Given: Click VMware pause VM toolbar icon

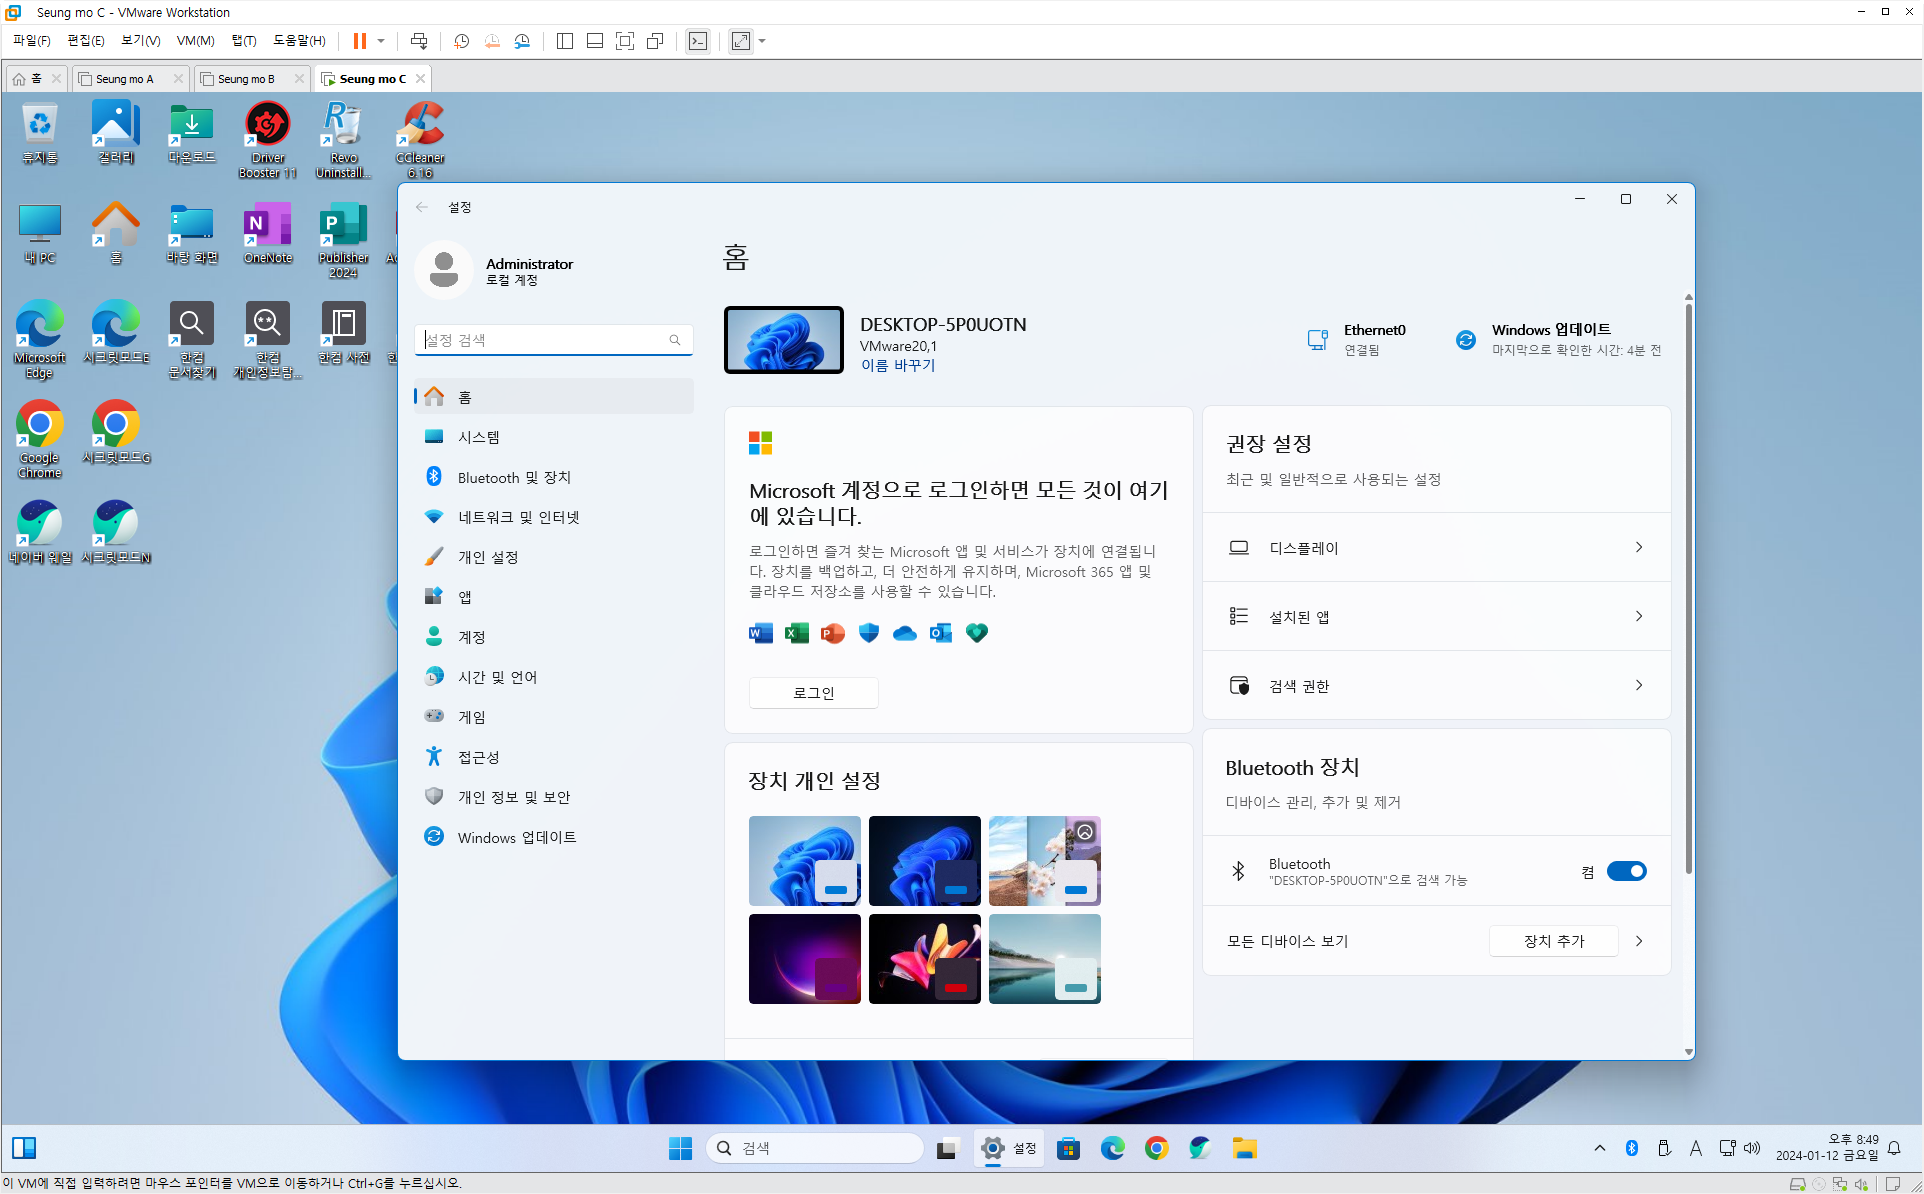Looking at the screenshot, I should [x=359, y=41].
